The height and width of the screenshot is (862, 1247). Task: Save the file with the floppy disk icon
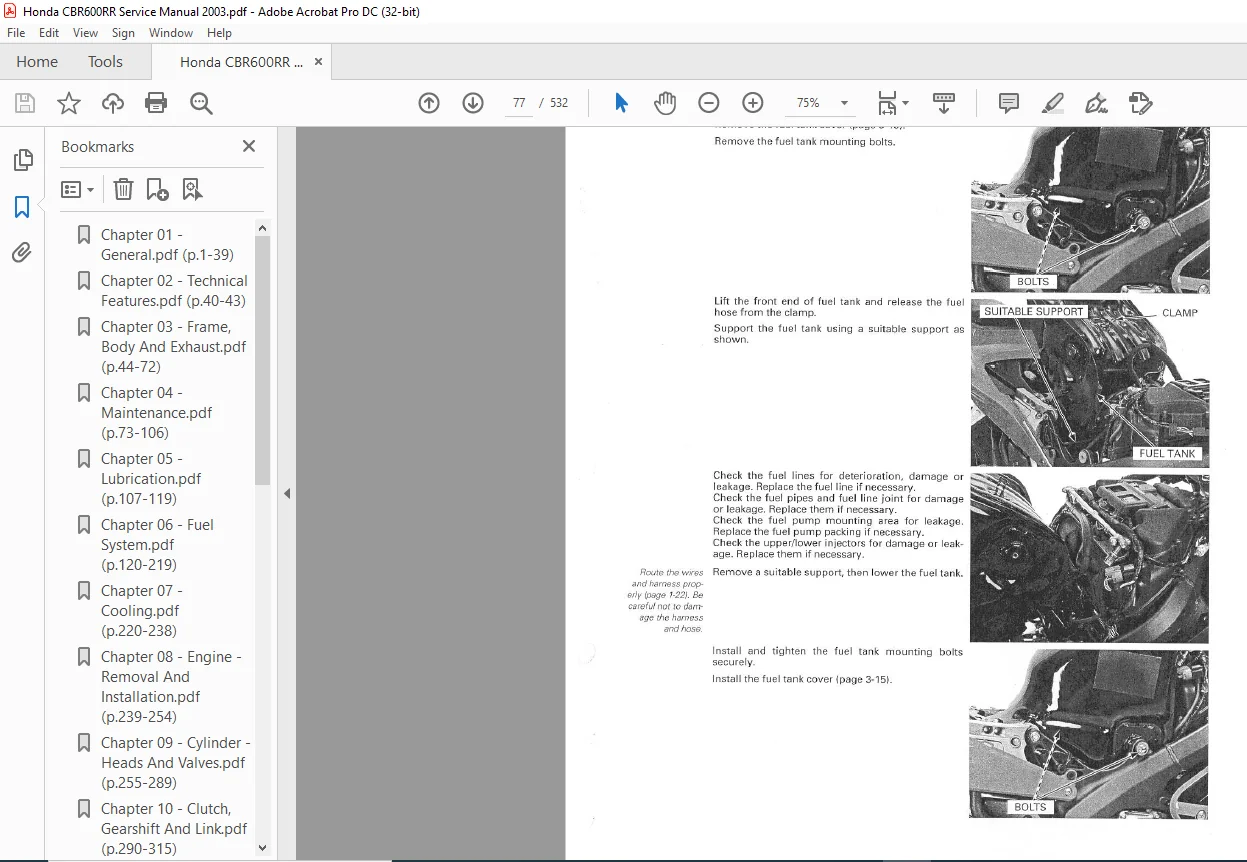[25, 103]
